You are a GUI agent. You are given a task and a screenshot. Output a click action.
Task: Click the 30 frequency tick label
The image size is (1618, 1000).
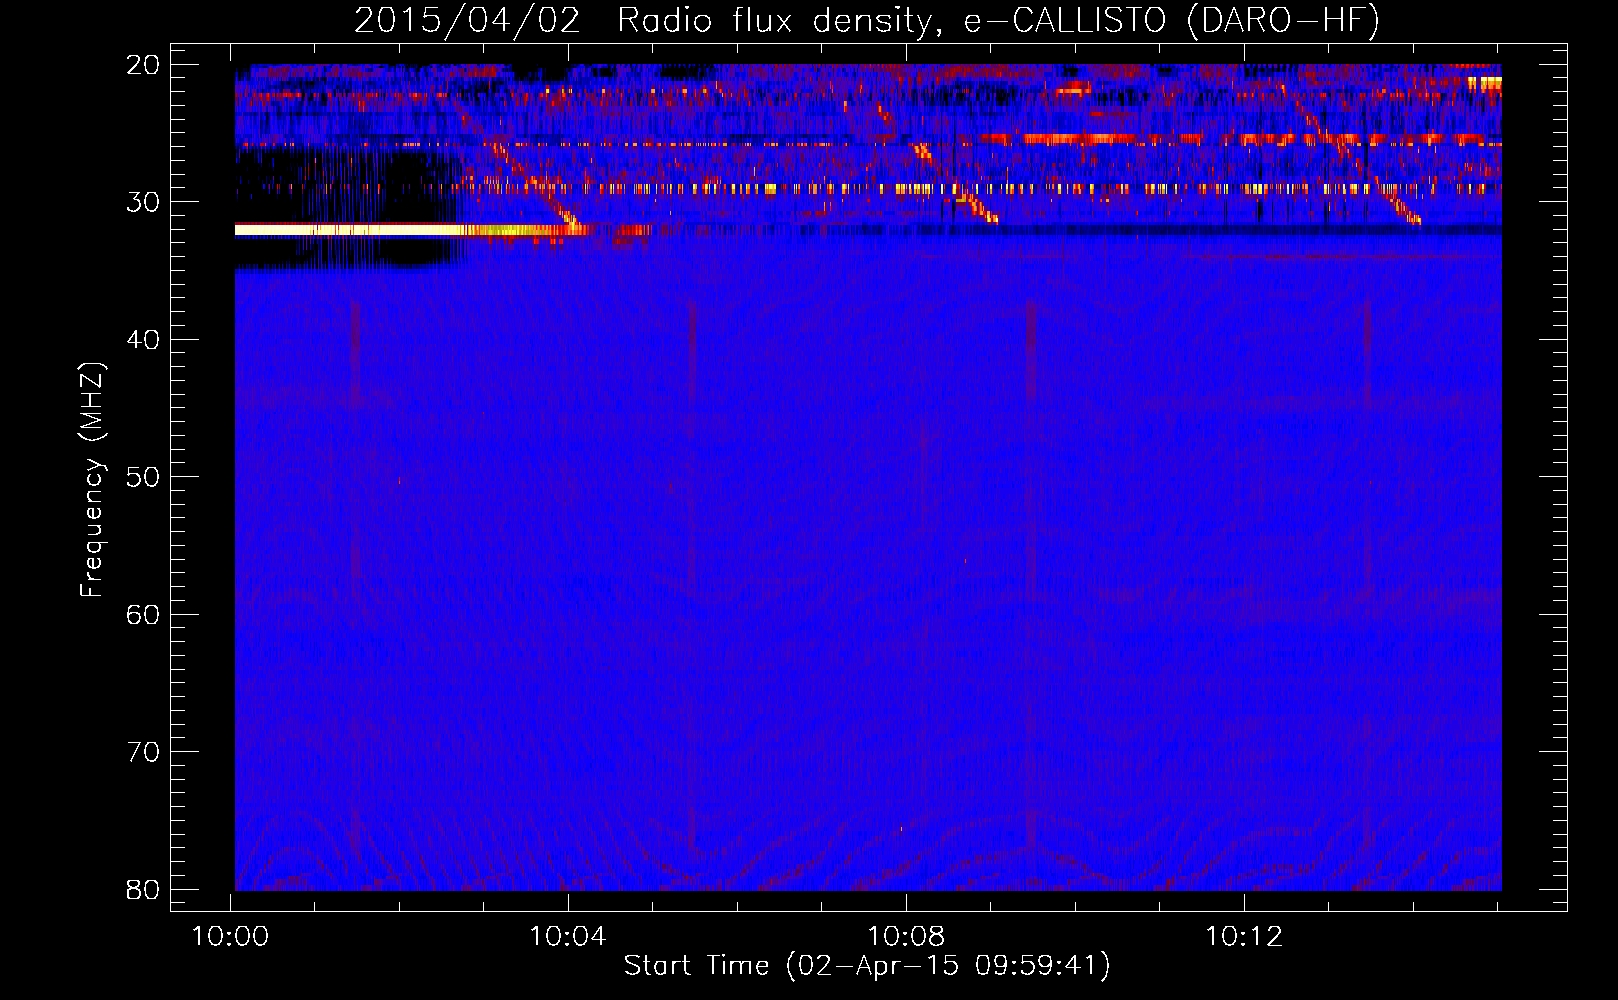point(143,202)
